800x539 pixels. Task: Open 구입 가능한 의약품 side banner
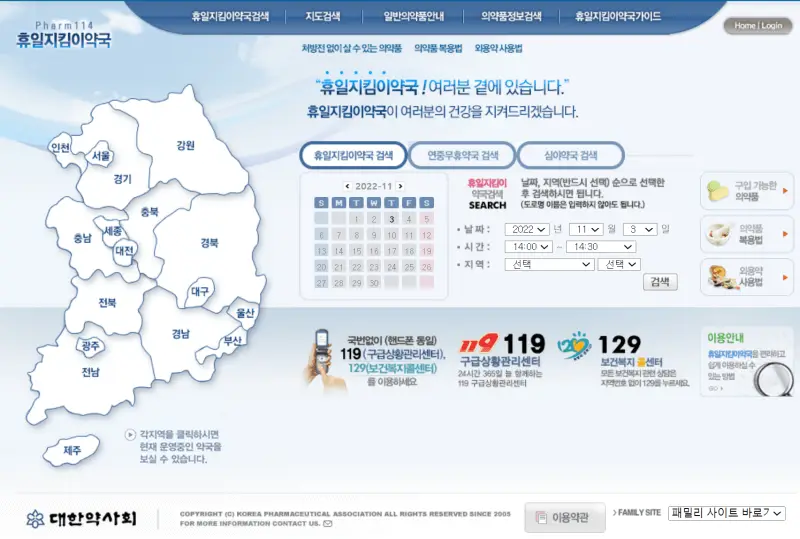point(747,191)
